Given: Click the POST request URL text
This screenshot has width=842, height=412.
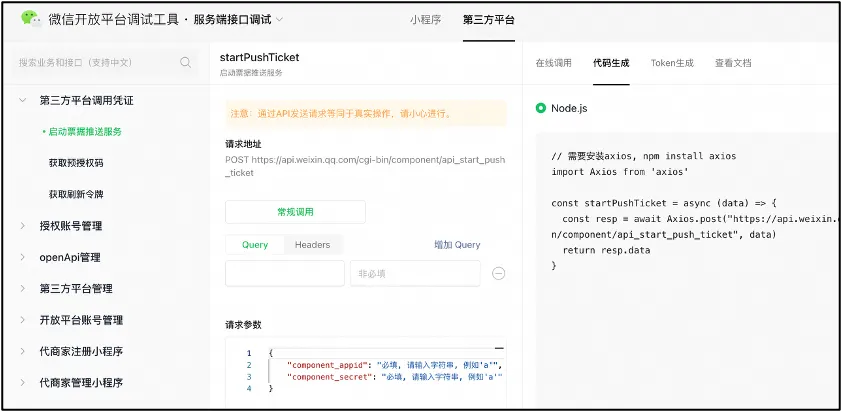Looking at the screenshot, I should coord(365,167).
